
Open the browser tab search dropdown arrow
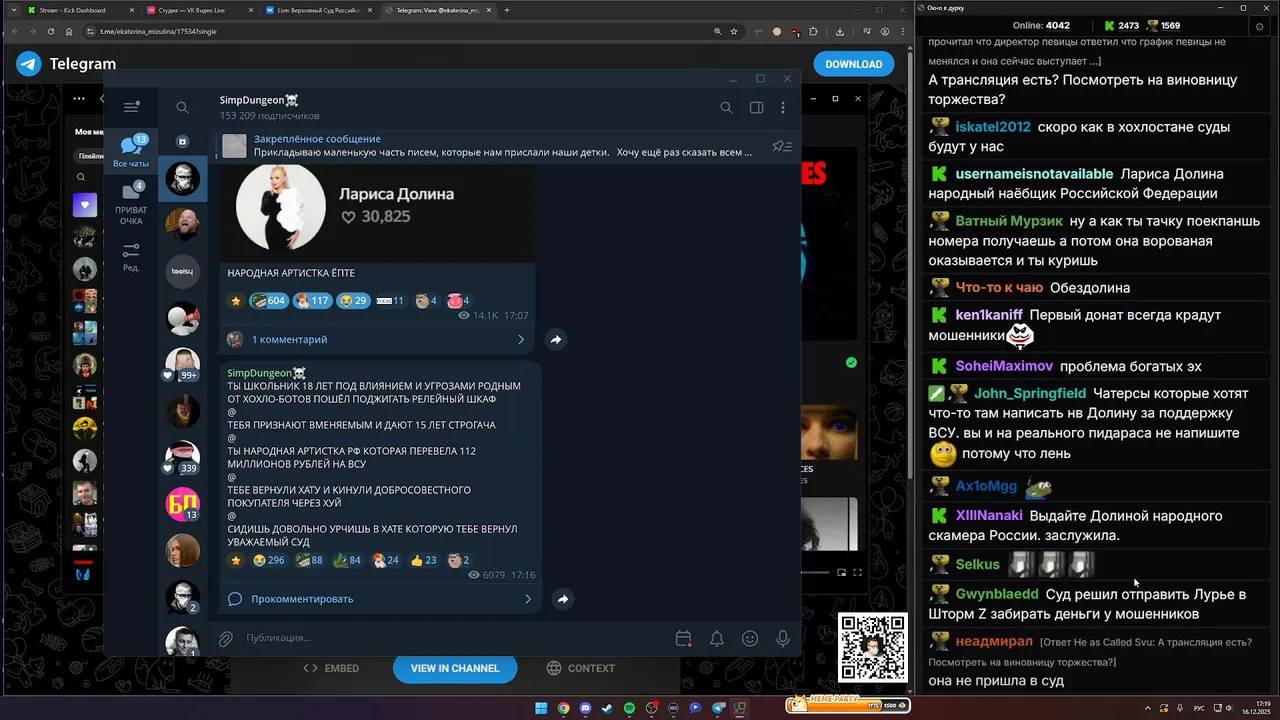(12, 10)
